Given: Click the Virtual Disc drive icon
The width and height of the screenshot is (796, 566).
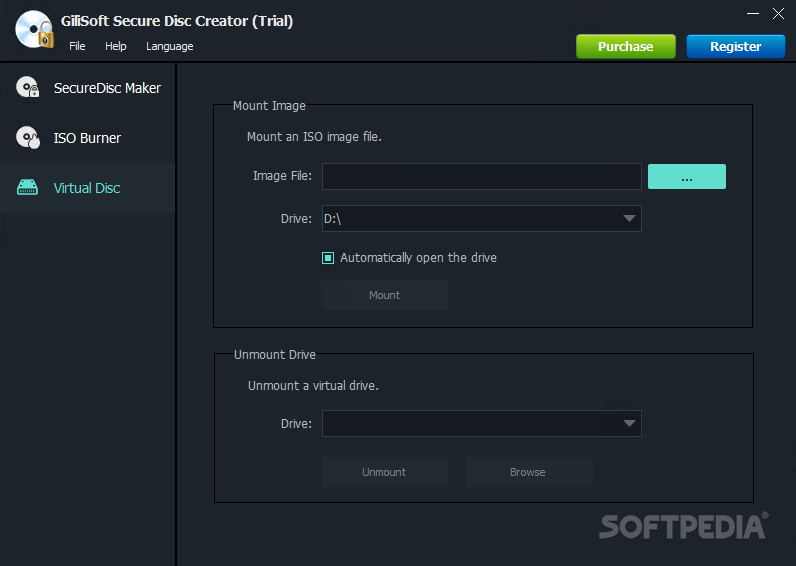Looking at the screenshot, I should tap(27, 187).
